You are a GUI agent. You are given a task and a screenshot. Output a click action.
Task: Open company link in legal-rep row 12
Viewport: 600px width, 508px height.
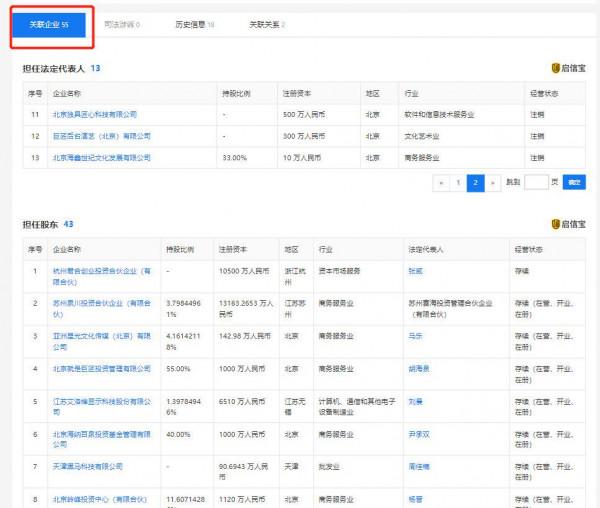pos(101,136)
